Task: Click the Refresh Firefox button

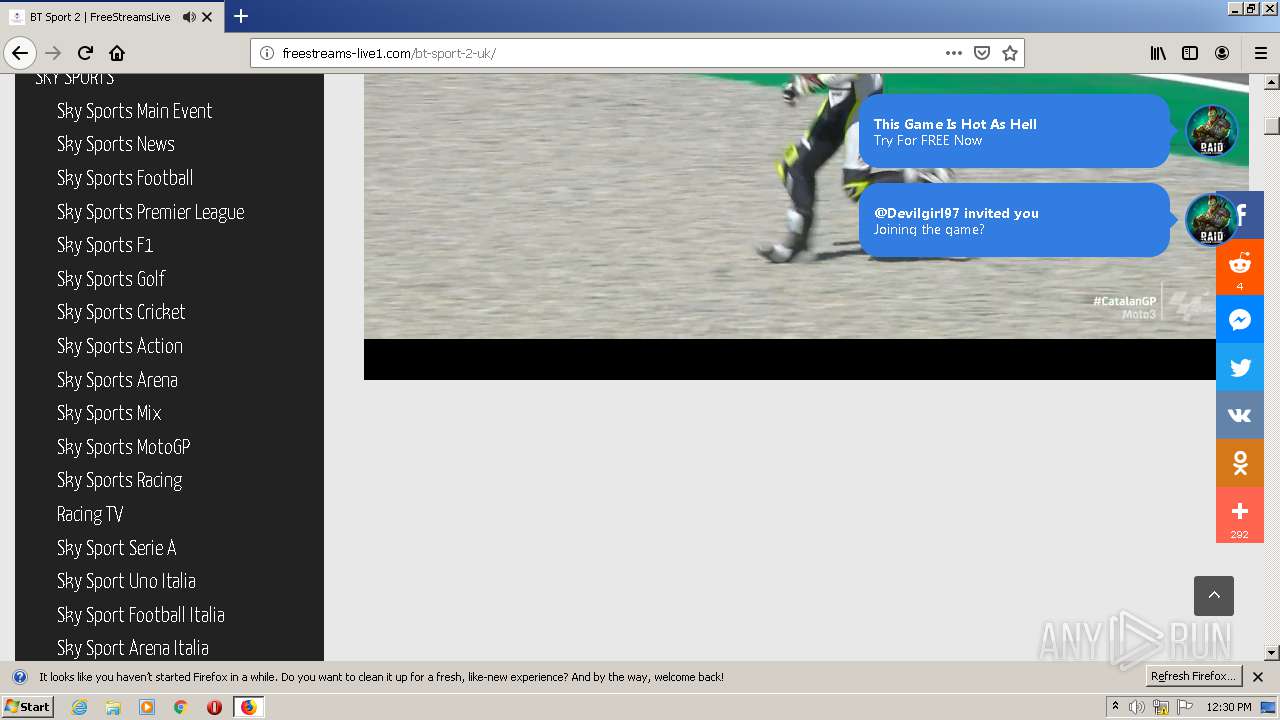Action: tap(1193, 676)
